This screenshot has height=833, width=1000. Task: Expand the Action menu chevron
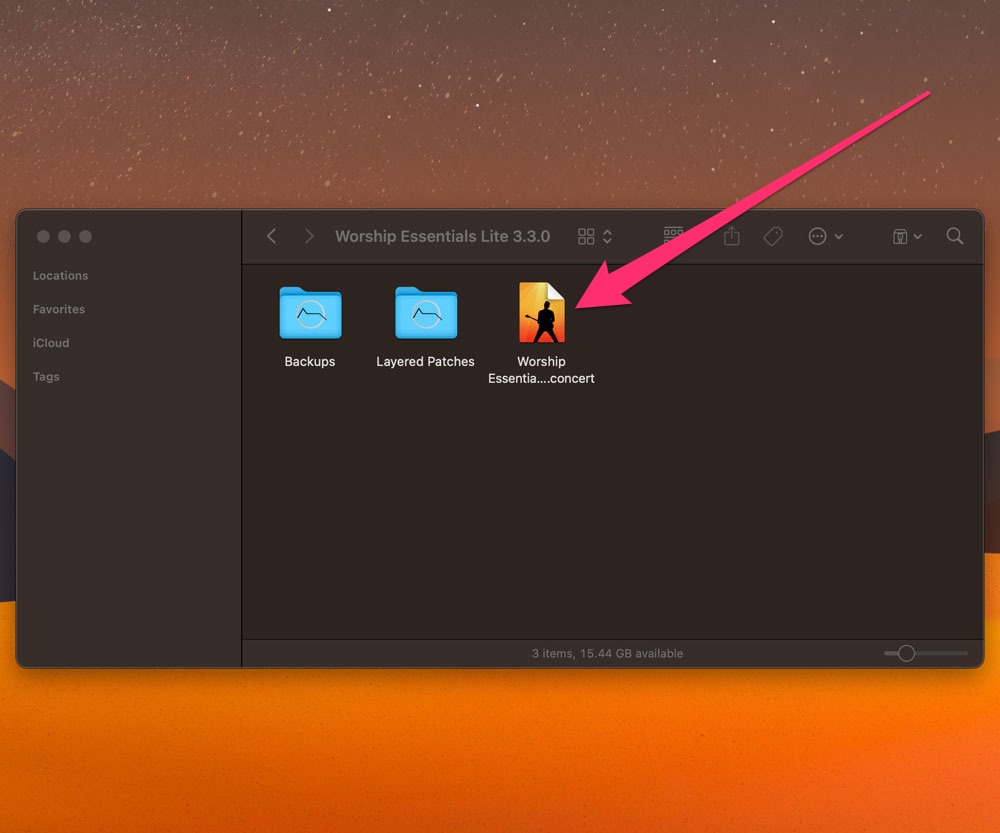839,237
